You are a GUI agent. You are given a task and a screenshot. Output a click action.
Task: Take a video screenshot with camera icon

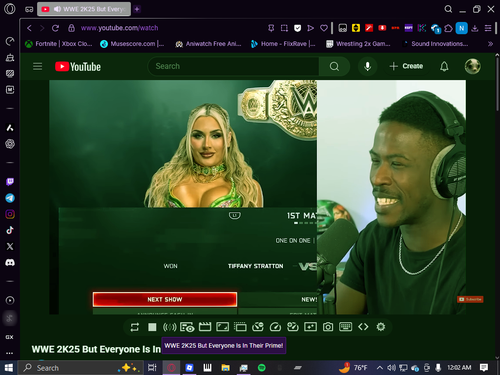click(328, 327)
